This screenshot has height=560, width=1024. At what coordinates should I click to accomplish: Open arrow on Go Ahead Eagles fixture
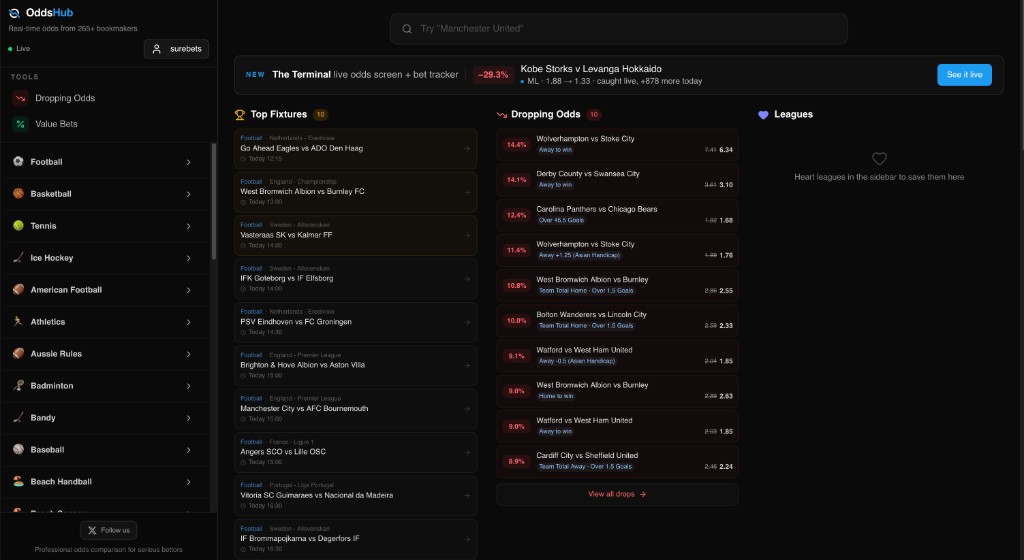point(467,149)
